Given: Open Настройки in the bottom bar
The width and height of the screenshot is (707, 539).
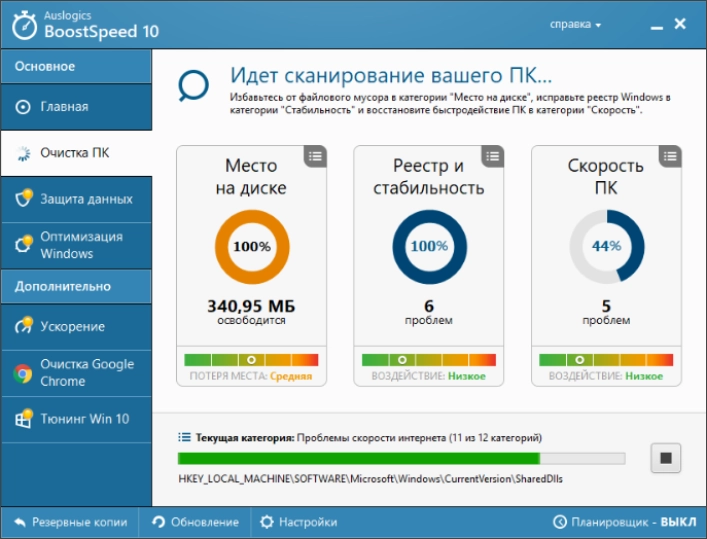Looking at the screenshot, I should [x=298, y=522].
